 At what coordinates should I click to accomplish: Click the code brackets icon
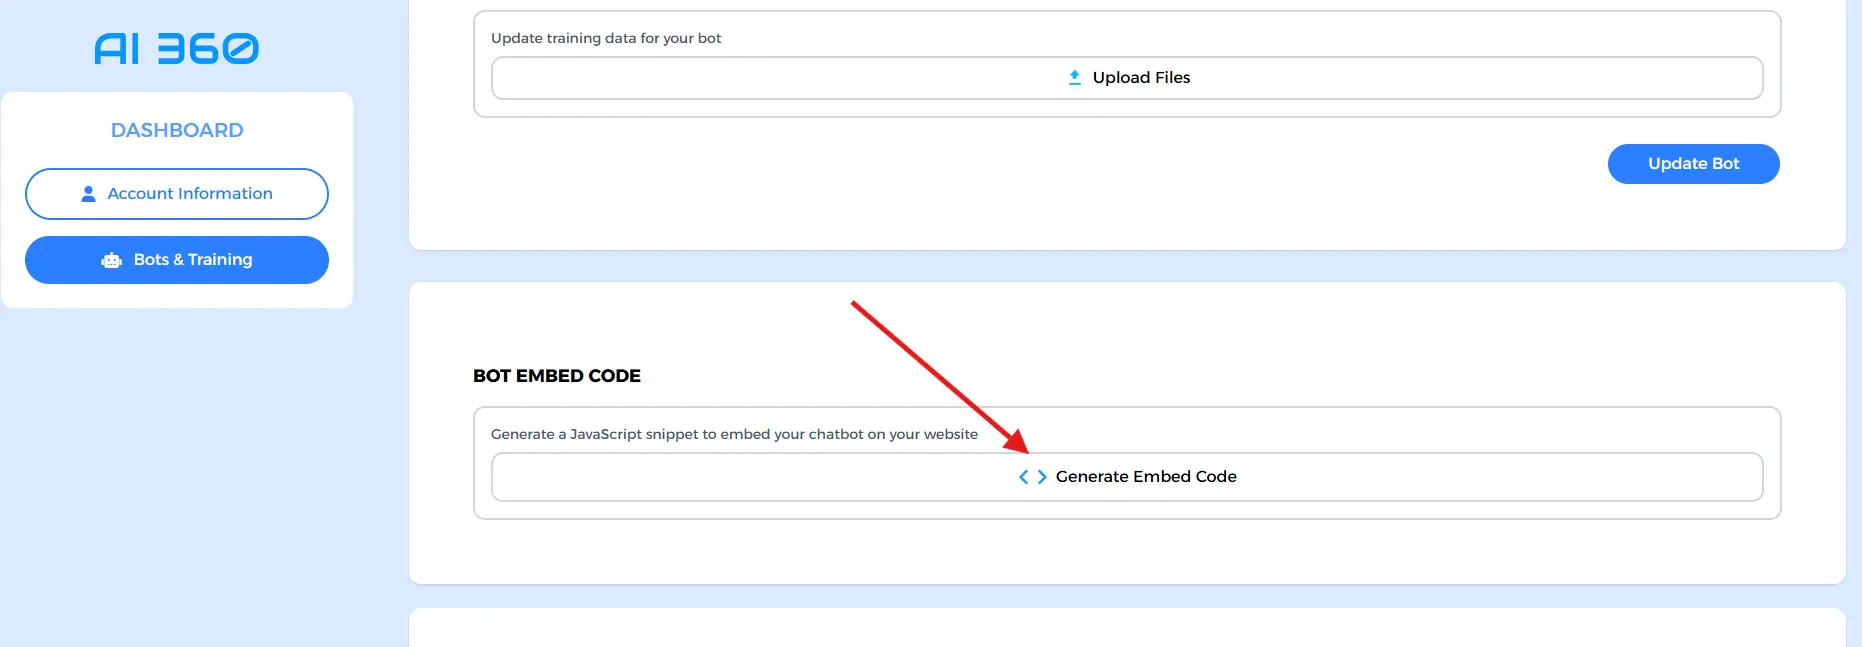pyautogui.click(x=1032, y=477)
